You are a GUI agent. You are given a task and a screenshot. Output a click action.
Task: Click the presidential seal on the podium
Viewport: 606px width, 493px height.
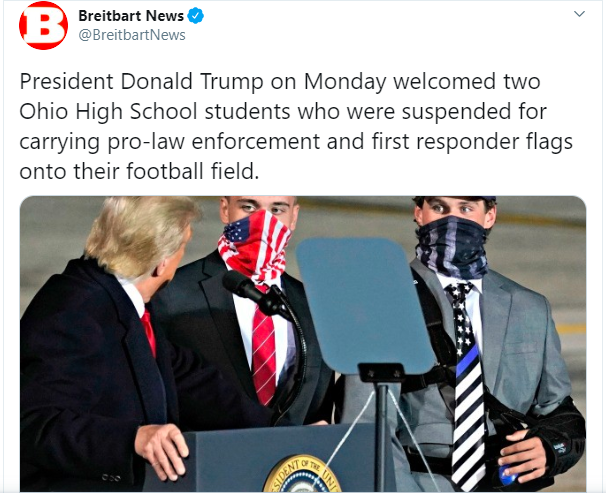coord(301,474)
